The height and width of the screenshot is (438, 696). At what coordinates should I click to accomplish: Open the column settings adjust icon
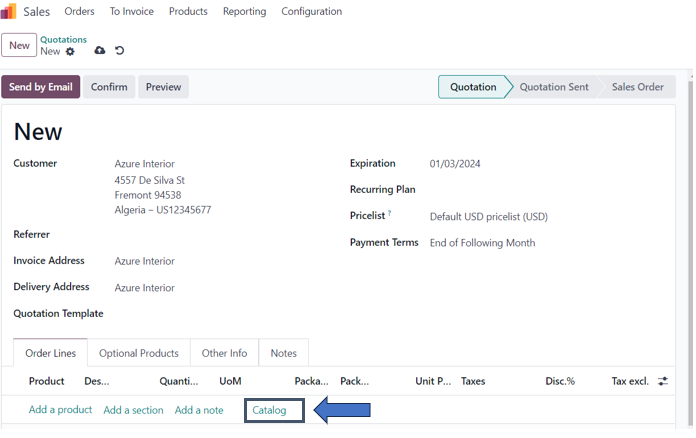pos(662,381)
